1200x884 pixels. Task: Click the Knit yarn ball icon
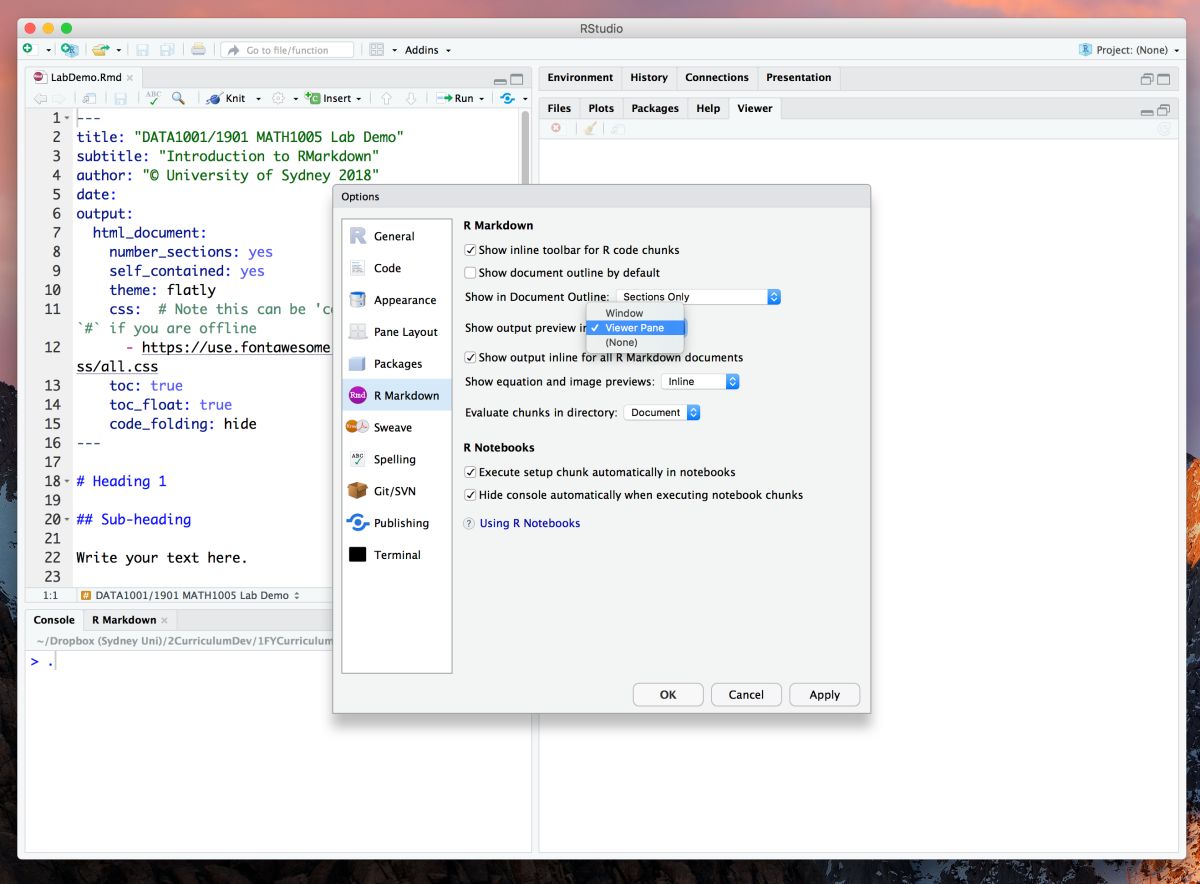214,98
